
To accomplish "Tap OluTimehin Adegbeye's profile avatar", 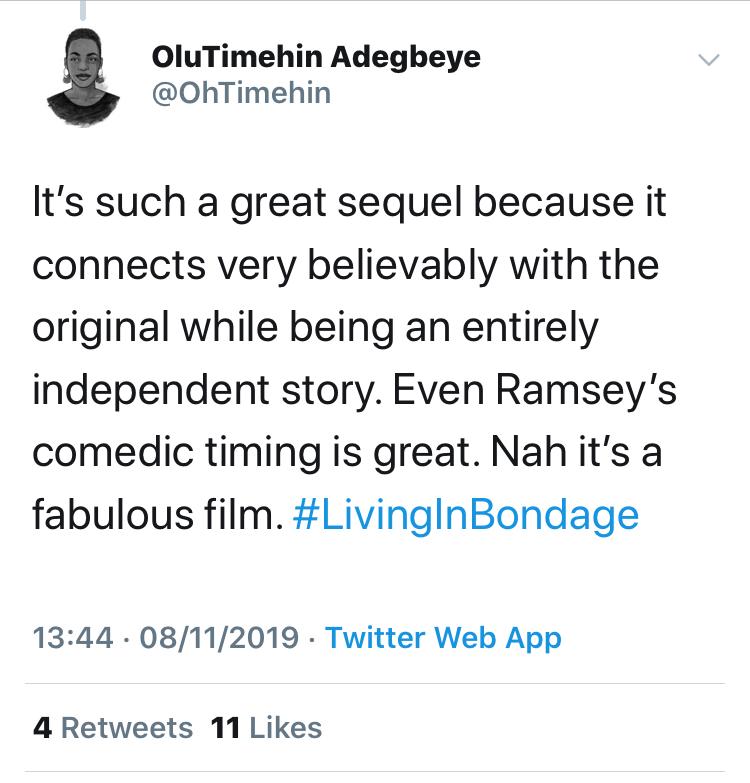I will coord(82,74).
